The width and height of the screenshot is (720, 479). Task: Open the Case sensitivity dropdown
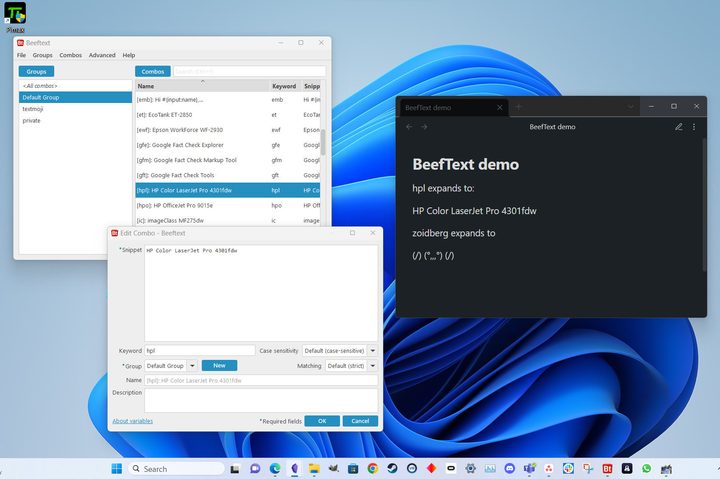(x=340, y=351)
